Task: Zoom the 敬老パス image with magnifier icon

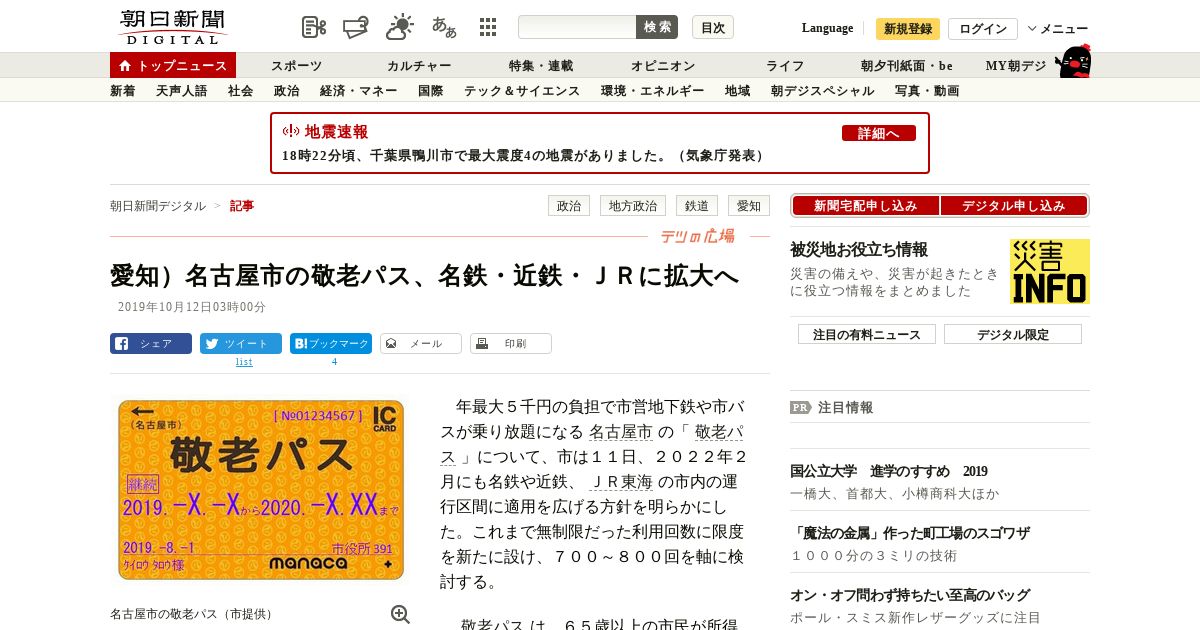Action: pos(400,614)
